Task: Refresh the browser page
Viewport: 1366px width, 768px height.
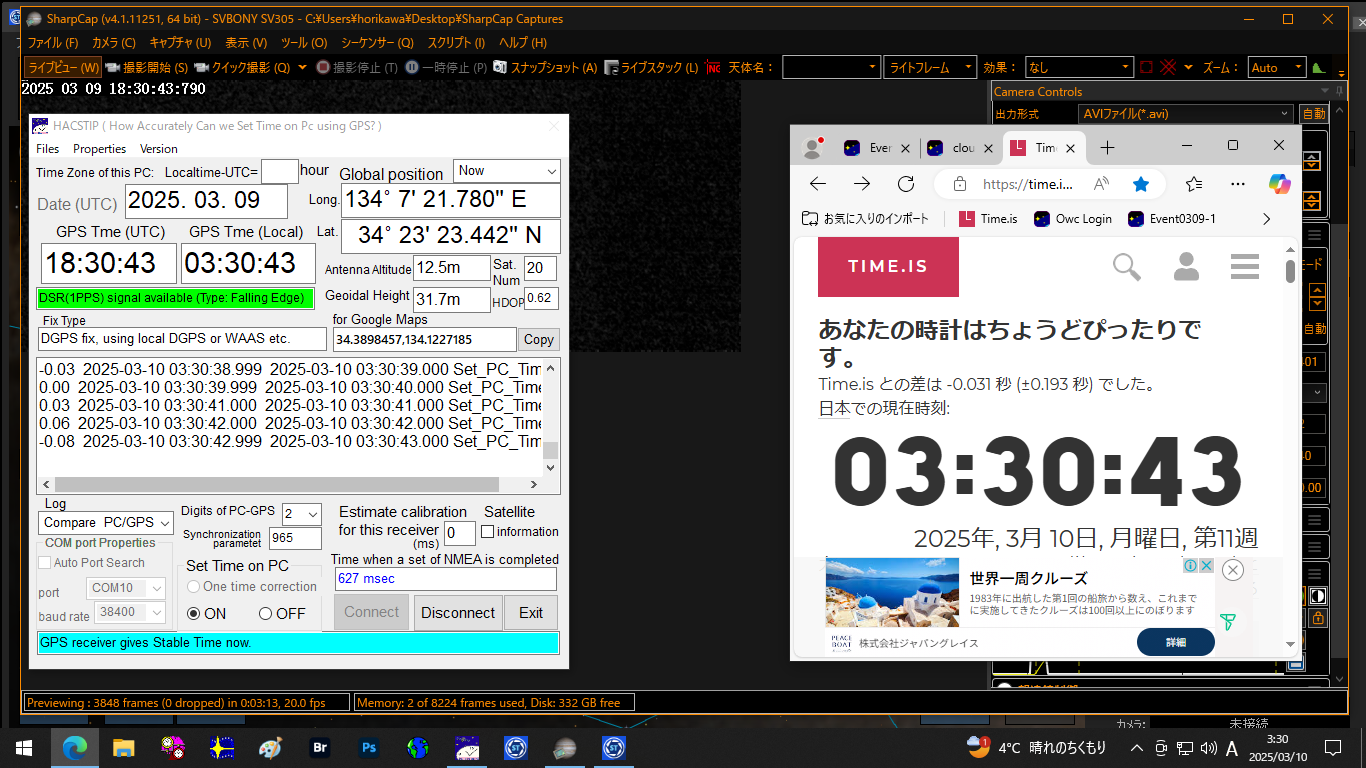Action: click(x=906, y=184)
